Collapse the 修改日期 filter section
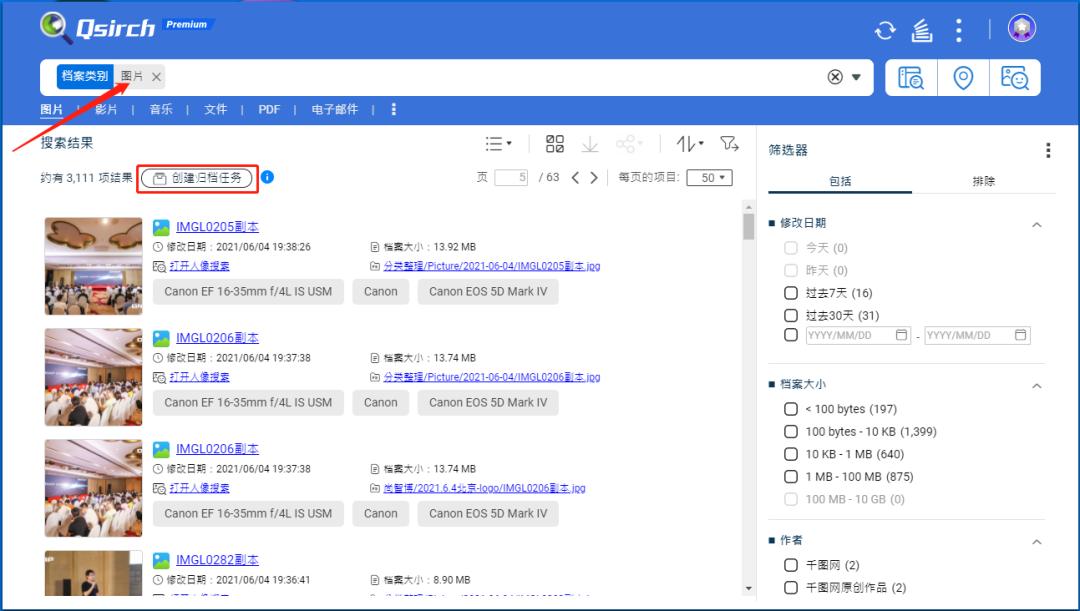Viewport: 1080px width, 611px height. pos(1036,224)
